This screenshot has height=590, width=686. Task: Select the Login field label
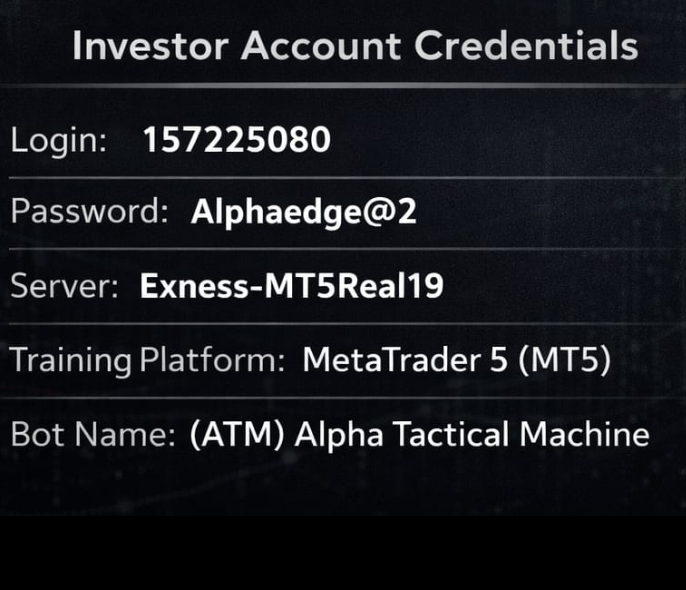(59, 140)
